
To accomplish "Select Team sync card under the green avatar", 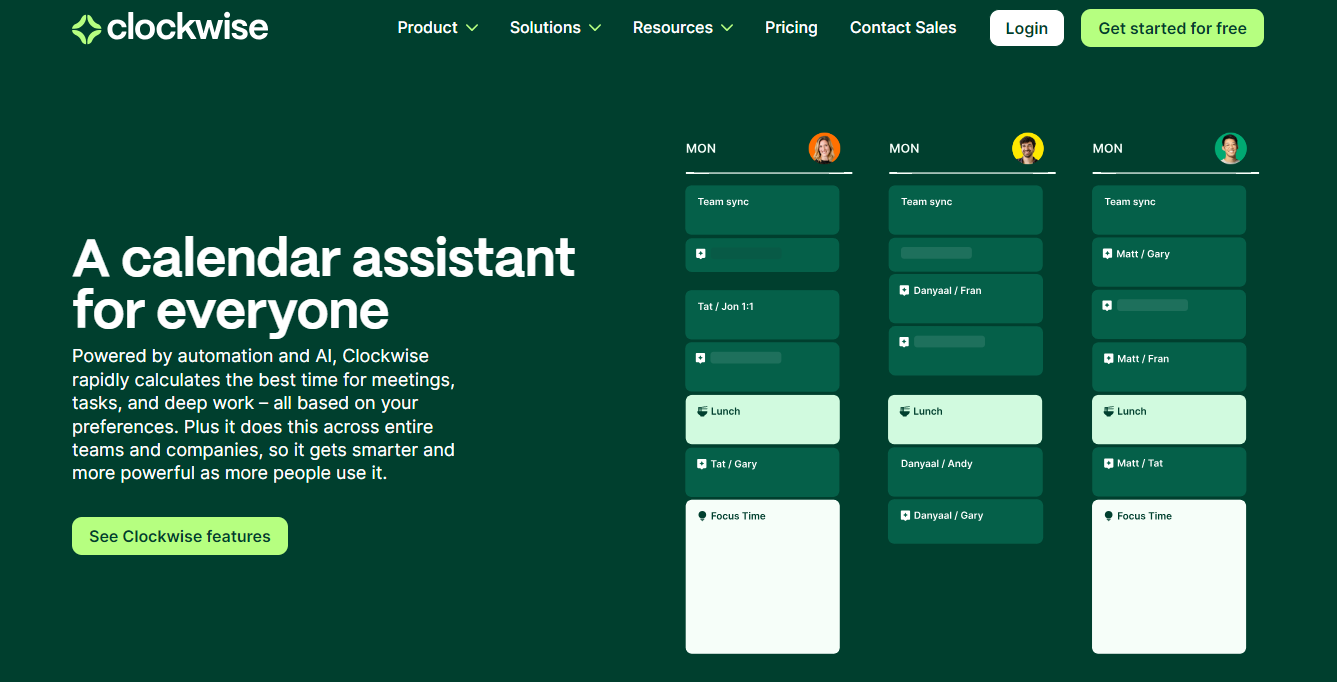I will [x=1169, y=210].
